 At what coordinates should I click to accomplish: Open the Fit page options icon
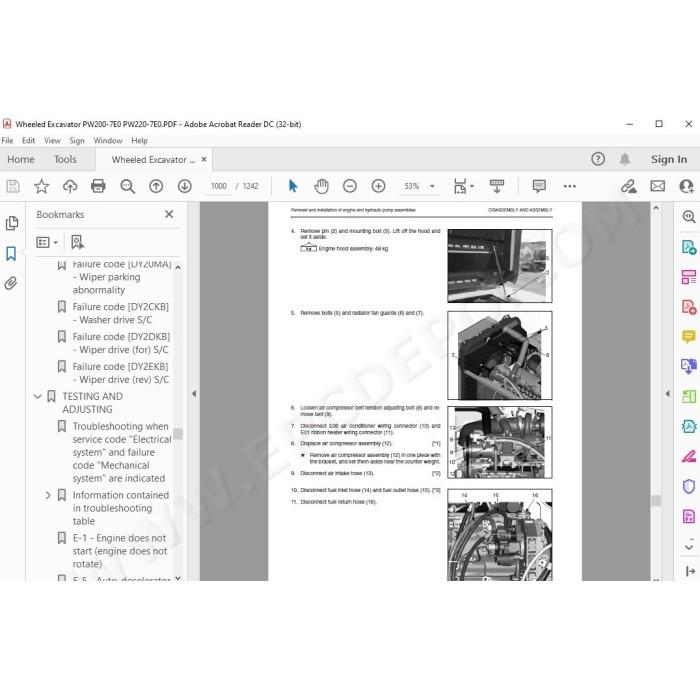[463, 186]
